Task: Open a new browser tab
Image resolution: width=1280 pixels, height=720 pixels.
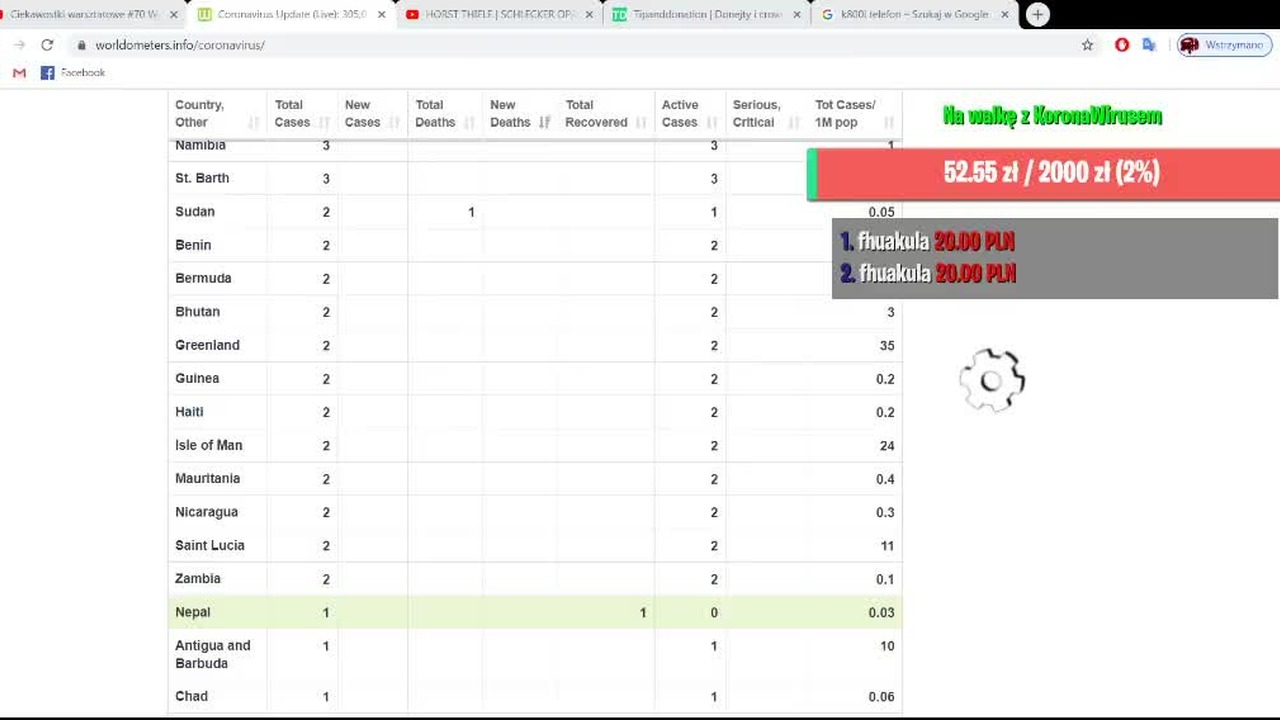Action: tap(1037, 15)
